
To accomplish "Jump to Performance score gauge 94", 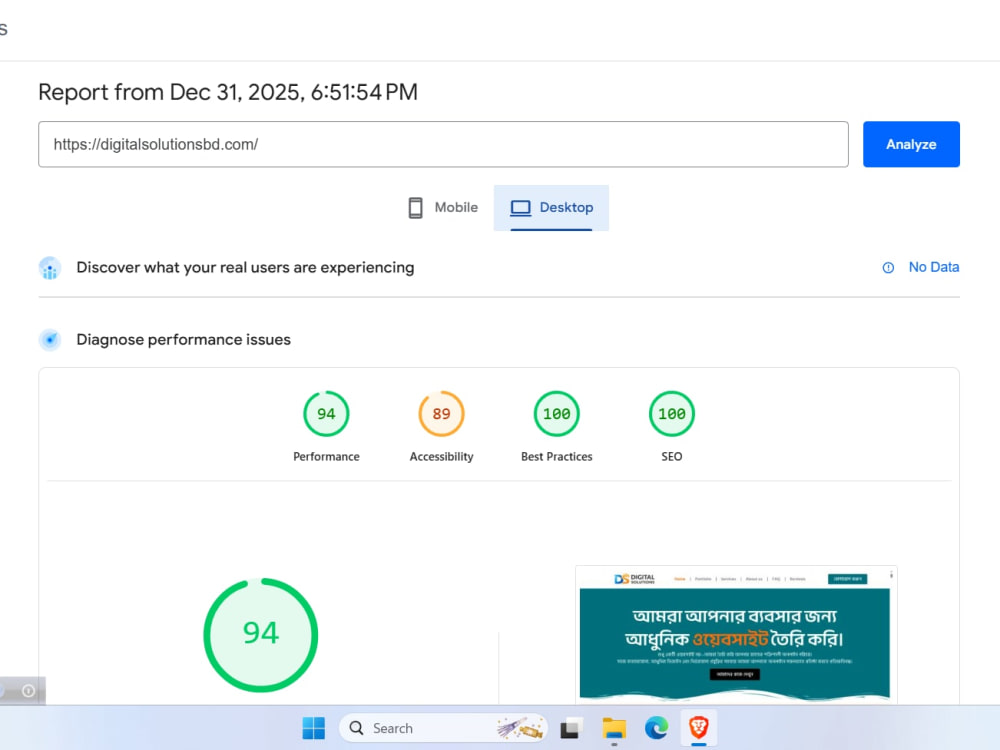I will (x=326, y=413).
